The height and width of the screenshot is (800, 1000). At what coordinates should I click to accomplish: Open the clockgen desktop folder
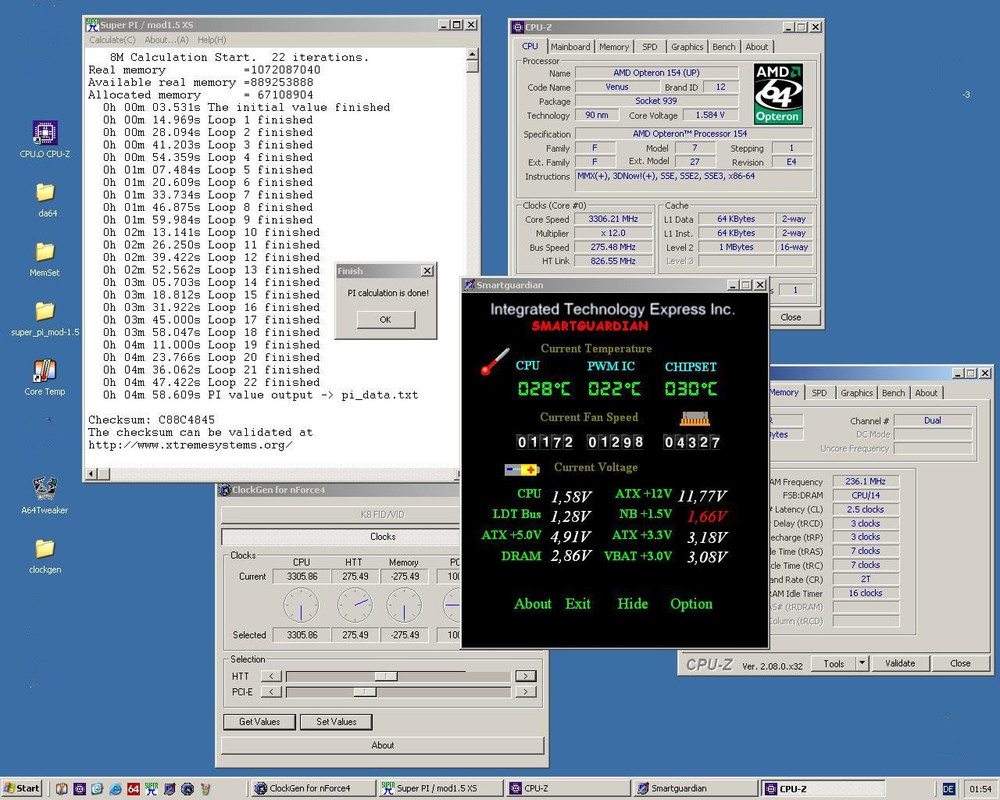pyautogui.click(x=45, y=548)
